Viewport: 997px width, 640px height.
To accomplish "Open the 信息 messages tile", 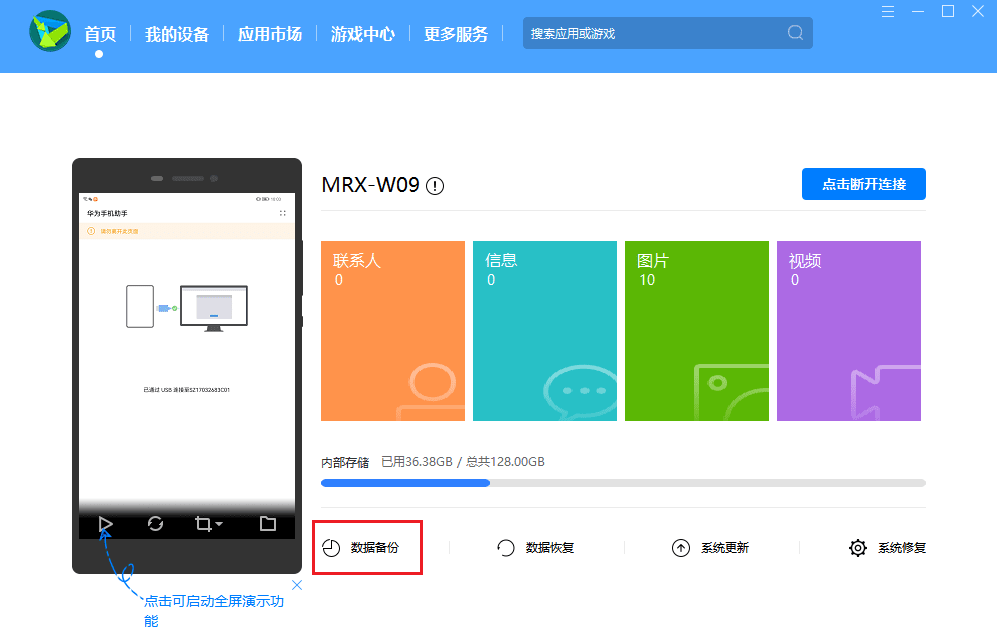I will coord(544,330).
